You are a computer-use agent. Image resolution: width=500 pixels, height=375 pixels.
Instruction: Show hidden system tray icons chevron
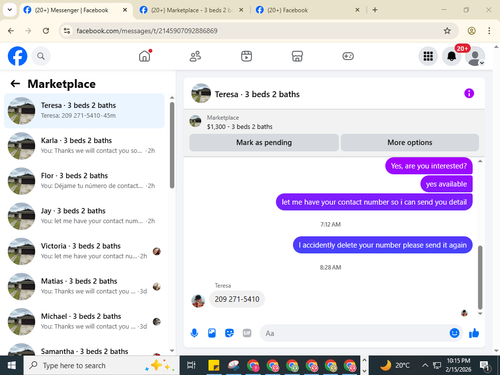(425, 365)
